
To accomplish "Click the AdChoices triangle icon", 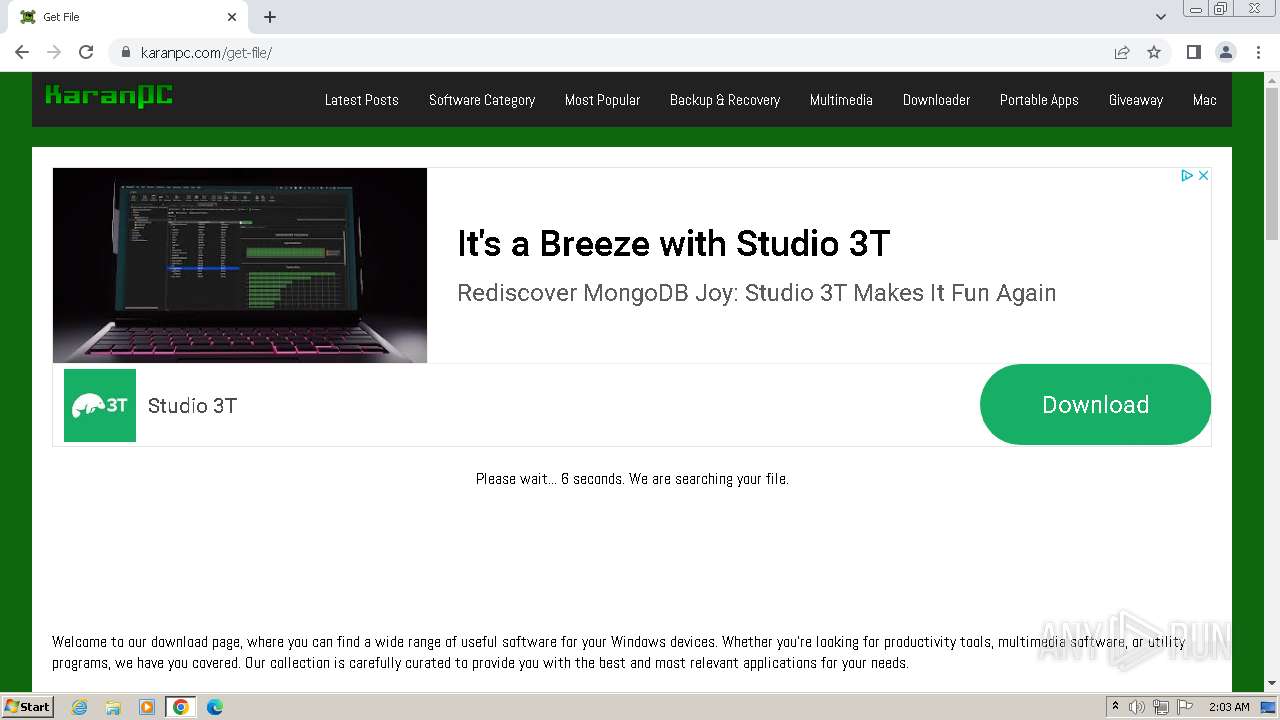I will [1187, 175].
